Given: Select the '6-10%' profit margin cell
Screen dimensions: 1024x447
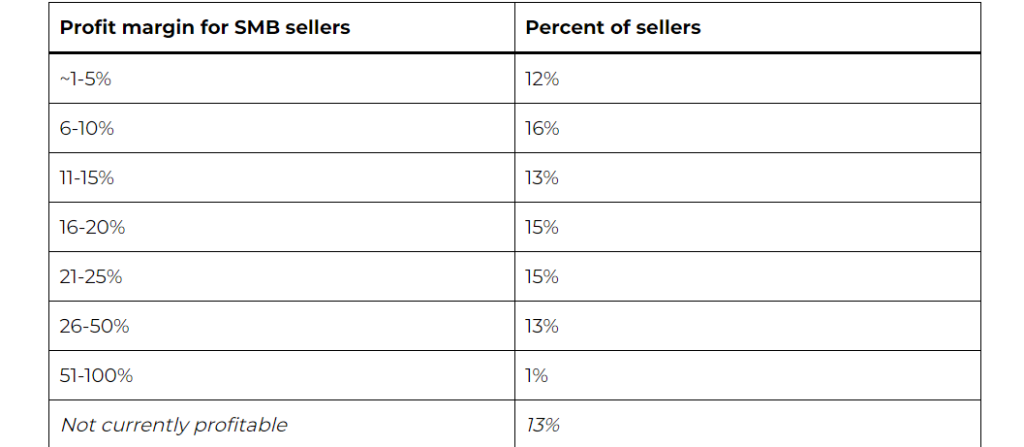Looking at the screenshot, I should click(x=86, y=129).
